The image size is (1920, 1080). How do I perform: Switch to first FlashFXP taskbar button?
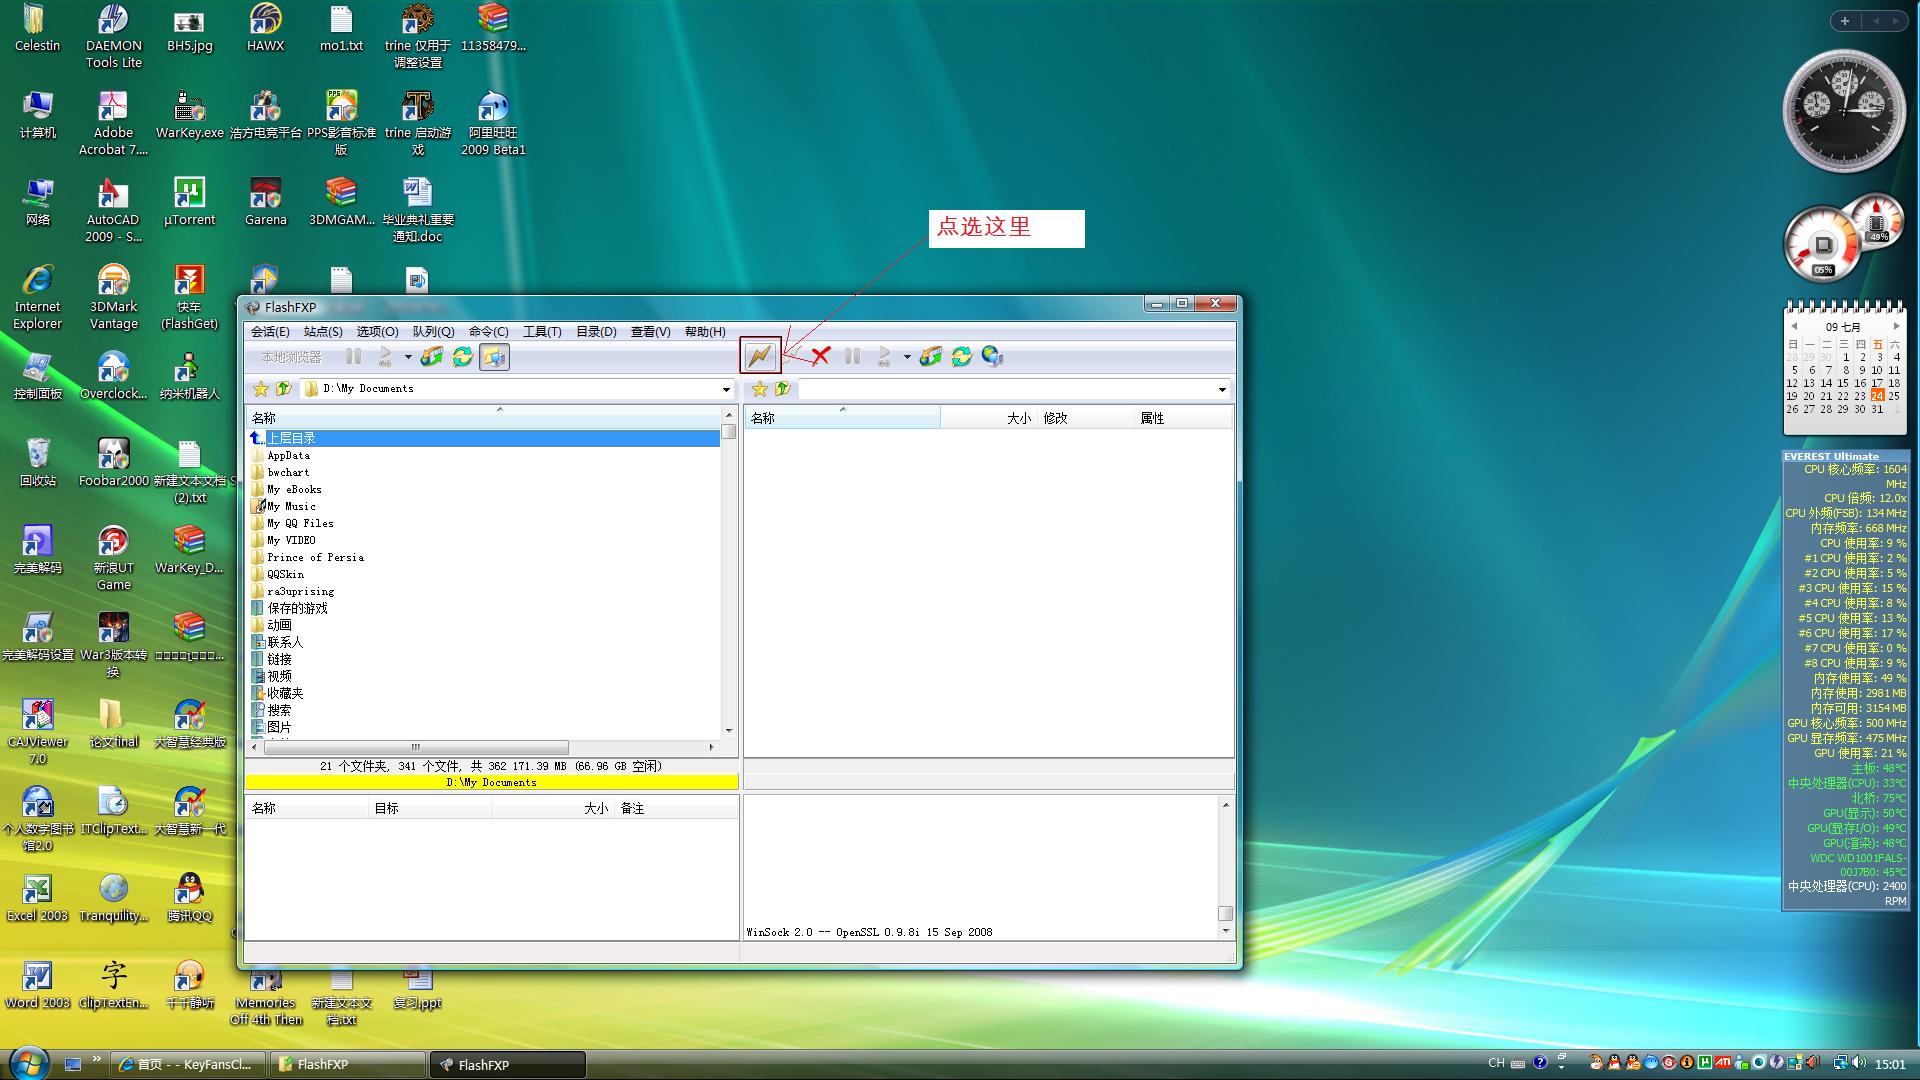347,1064
